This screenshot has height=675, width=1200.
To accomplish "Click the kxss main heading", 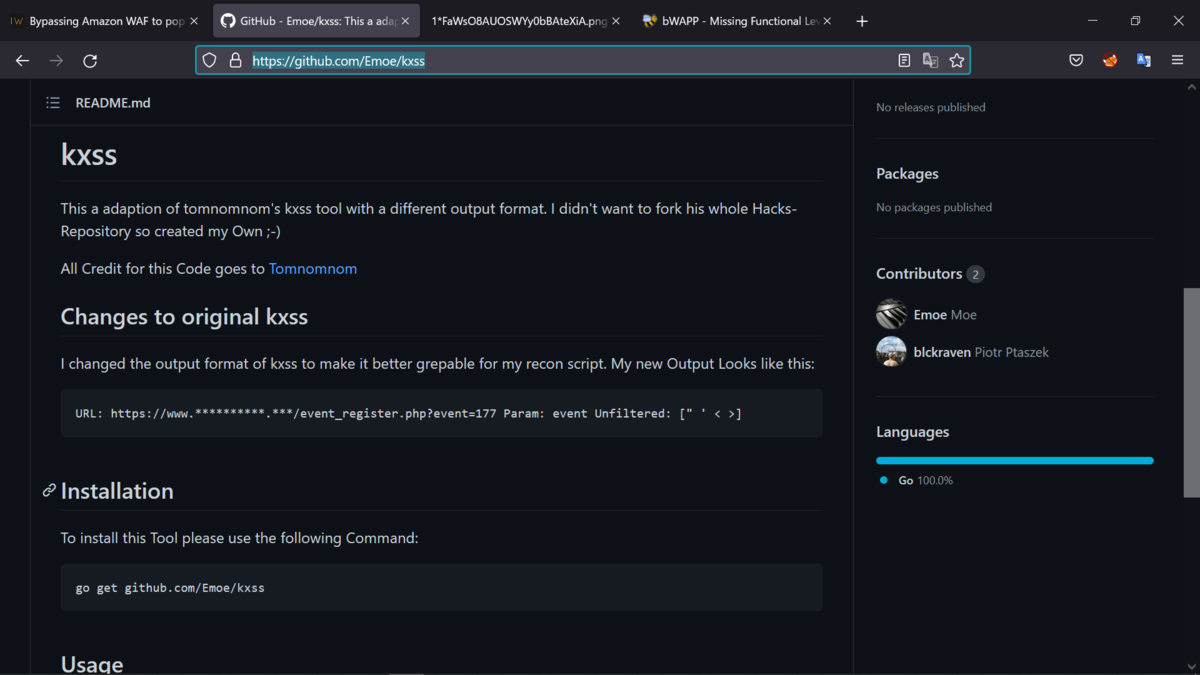I will [89, 154].
